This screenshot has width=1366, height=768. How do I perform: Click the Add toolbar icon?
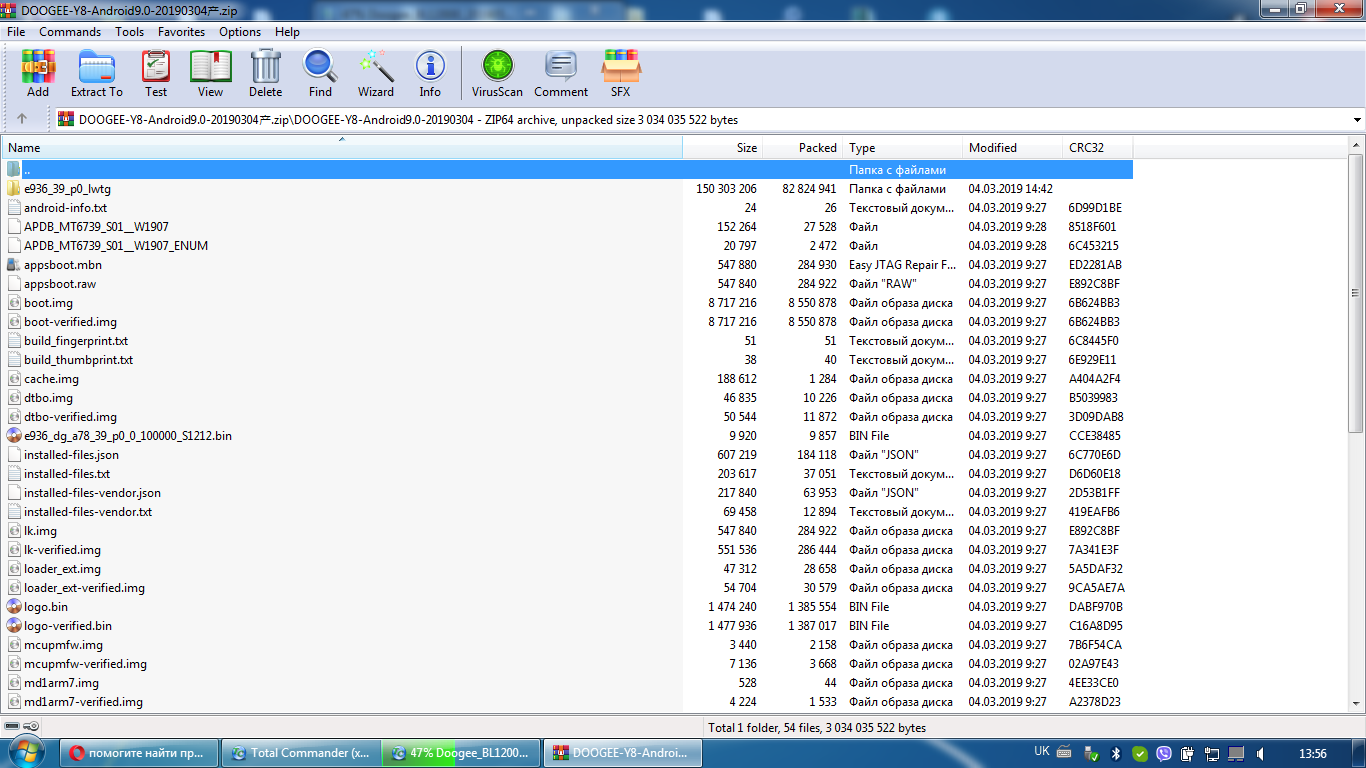pos(38,74)
